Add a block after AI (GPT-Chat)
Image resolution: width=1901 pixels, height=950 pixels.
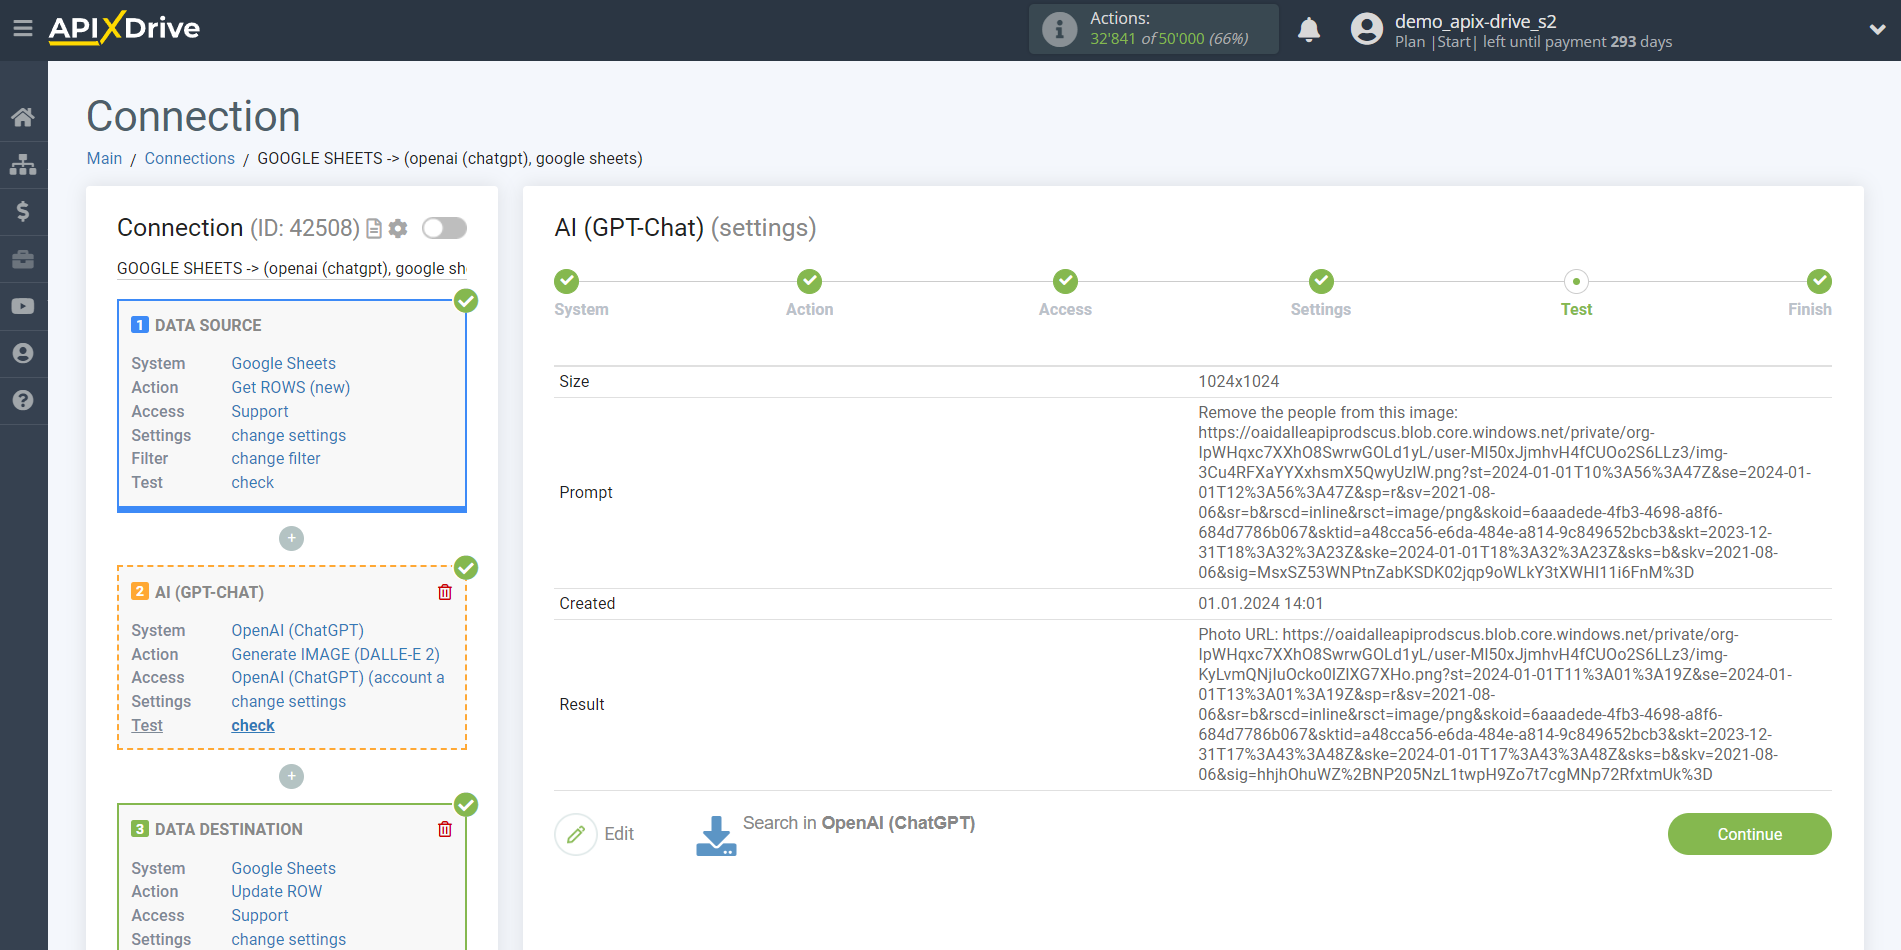click(x=291, y=776)
